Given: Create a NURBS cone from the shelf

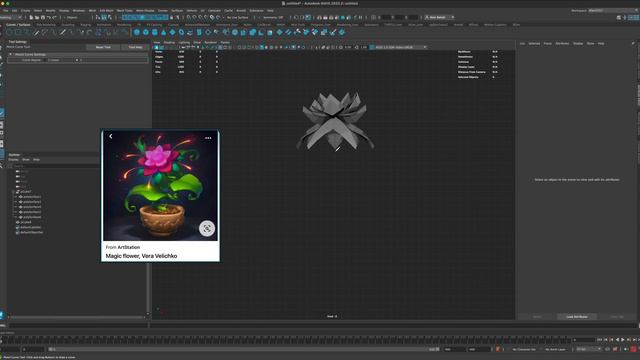Looking at the screenshot, I should (x=164, y=32).
